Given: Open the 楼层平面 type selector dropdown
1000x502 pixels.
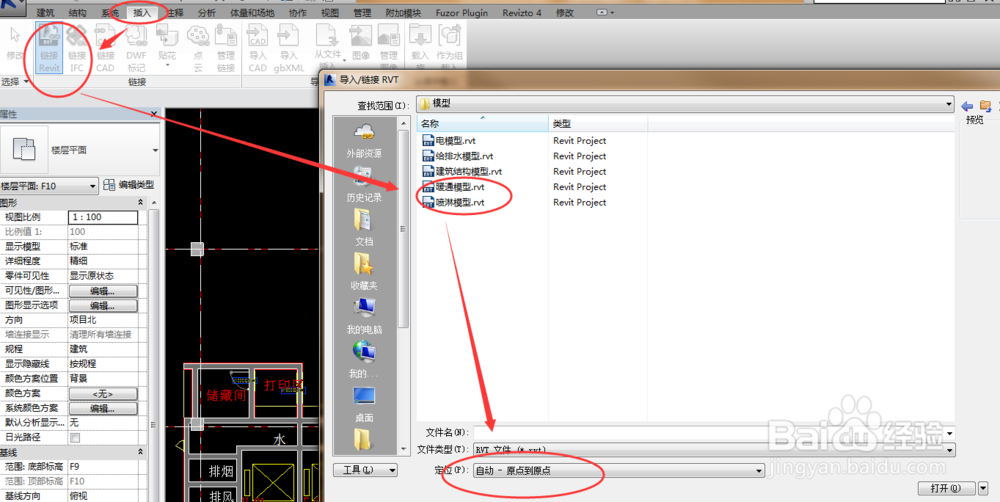Looking at the screenshot, I should point(155,151).
